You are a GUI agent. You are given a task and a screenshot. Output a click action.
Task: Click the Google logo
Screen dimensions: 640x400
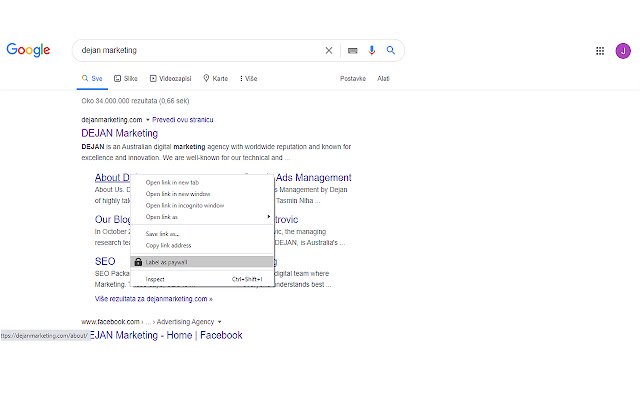pos(28,50)
